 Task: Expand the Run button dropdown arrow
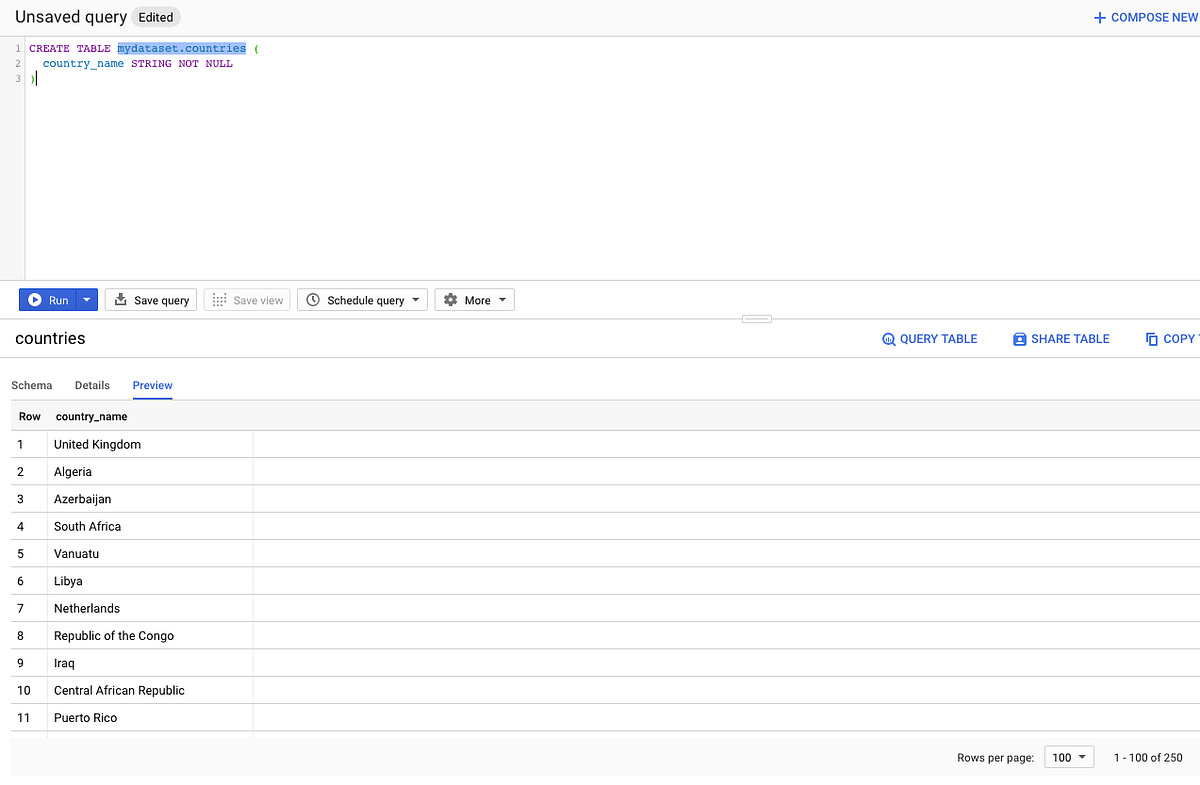click(86, 299)
